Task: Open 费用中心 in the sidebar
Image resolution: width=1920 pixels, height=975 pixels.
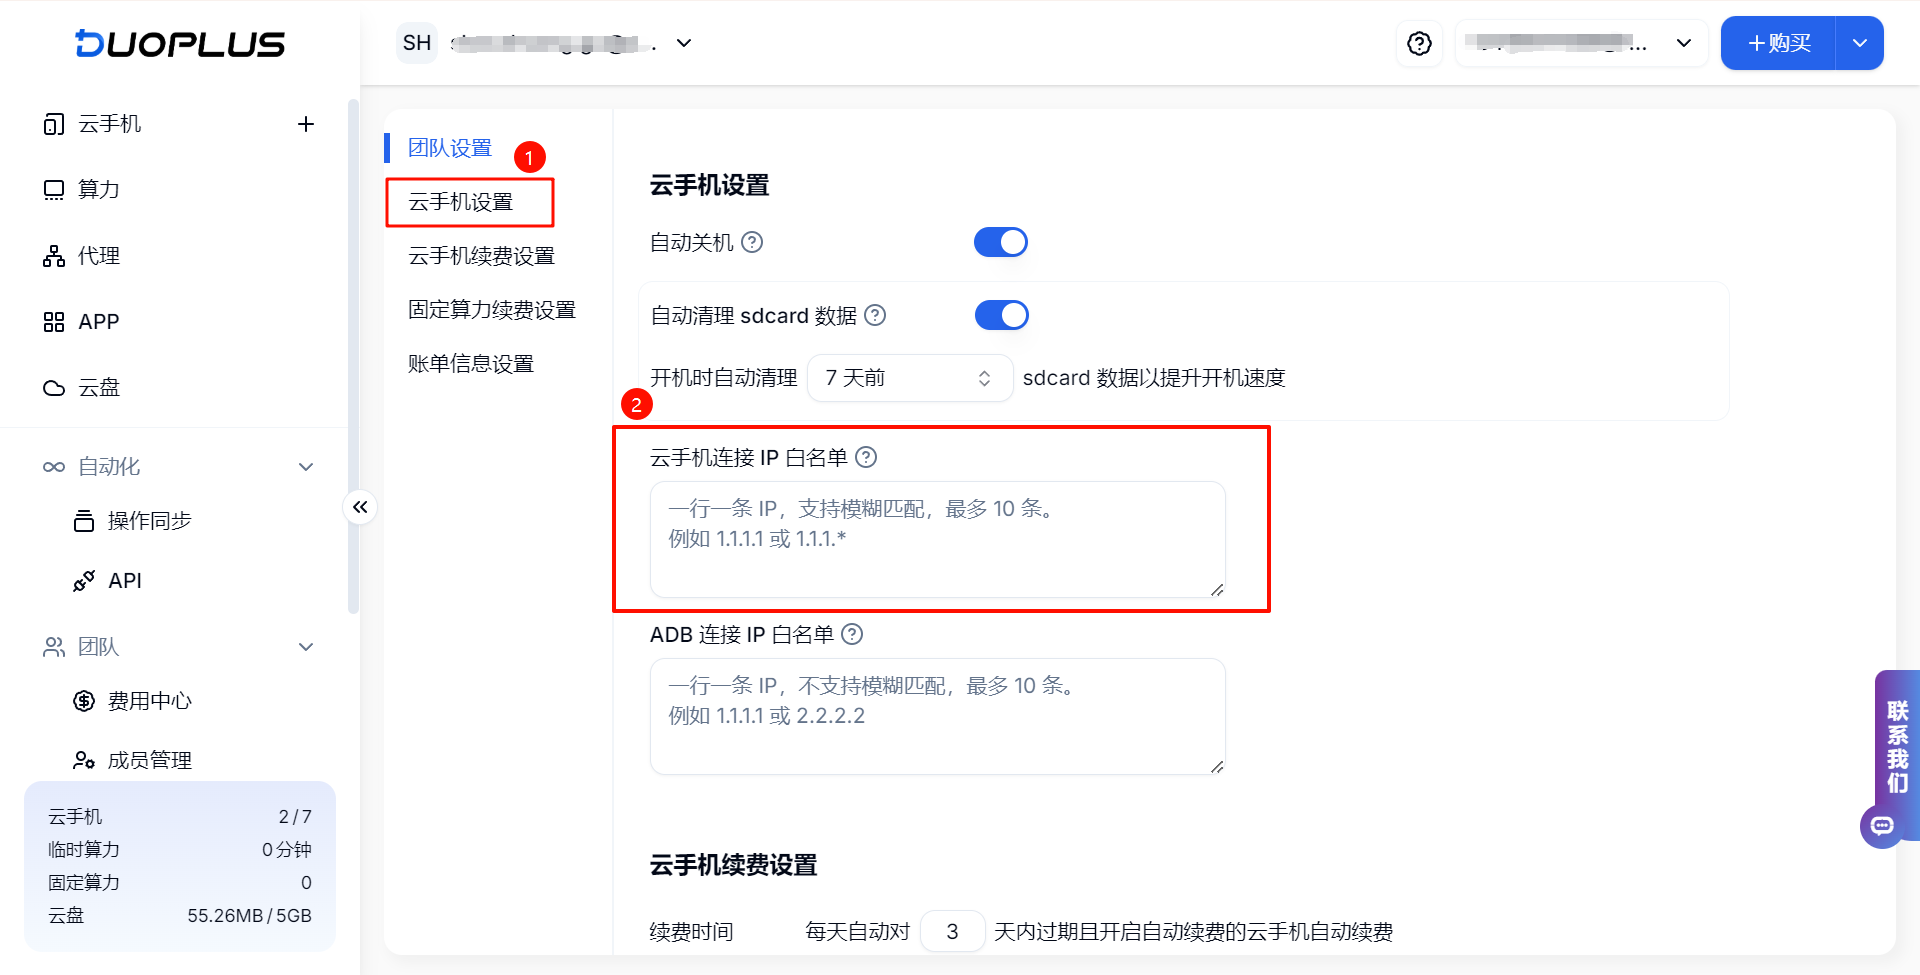Action: point(149,701)
